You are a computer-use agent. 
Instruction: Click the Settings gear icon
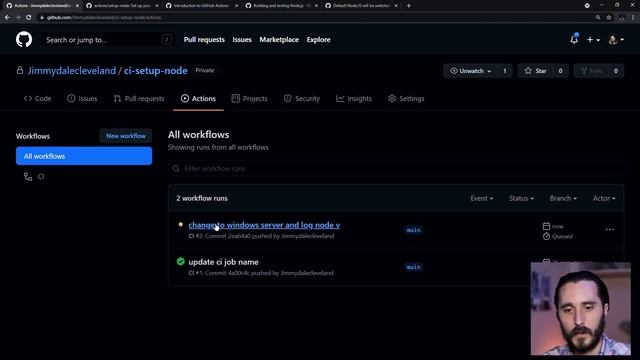[392, 98]
